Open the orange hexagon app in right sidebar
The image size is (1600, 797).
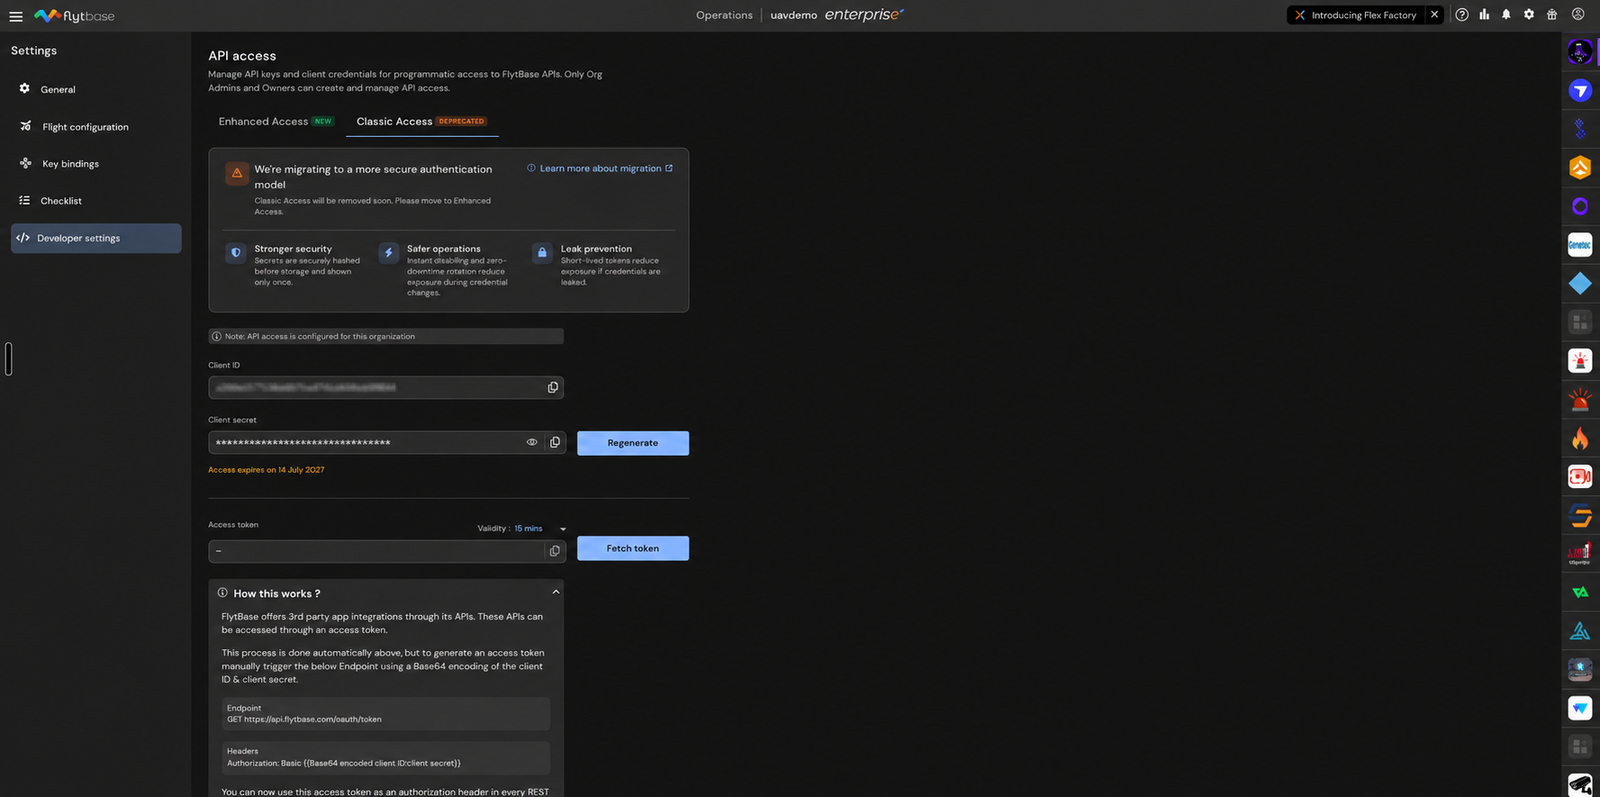[x=1580, y=167]
